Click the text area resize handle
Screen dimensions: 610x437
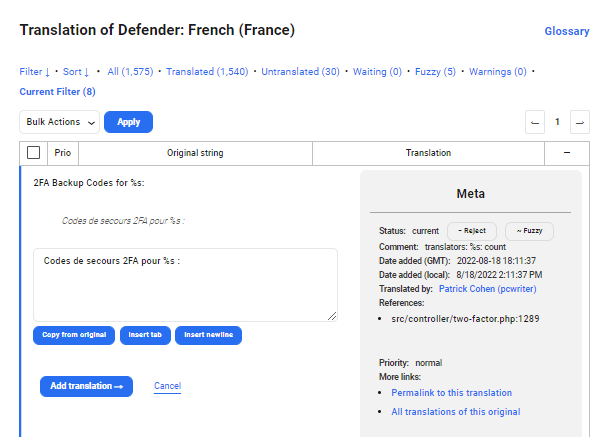[x=332, y=316]
